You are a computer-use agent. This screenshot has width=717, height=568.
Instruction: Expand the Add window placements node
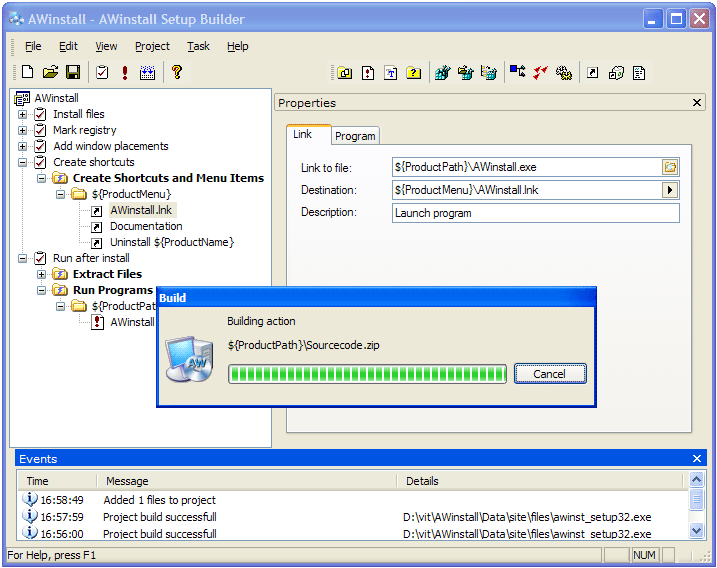22,146
